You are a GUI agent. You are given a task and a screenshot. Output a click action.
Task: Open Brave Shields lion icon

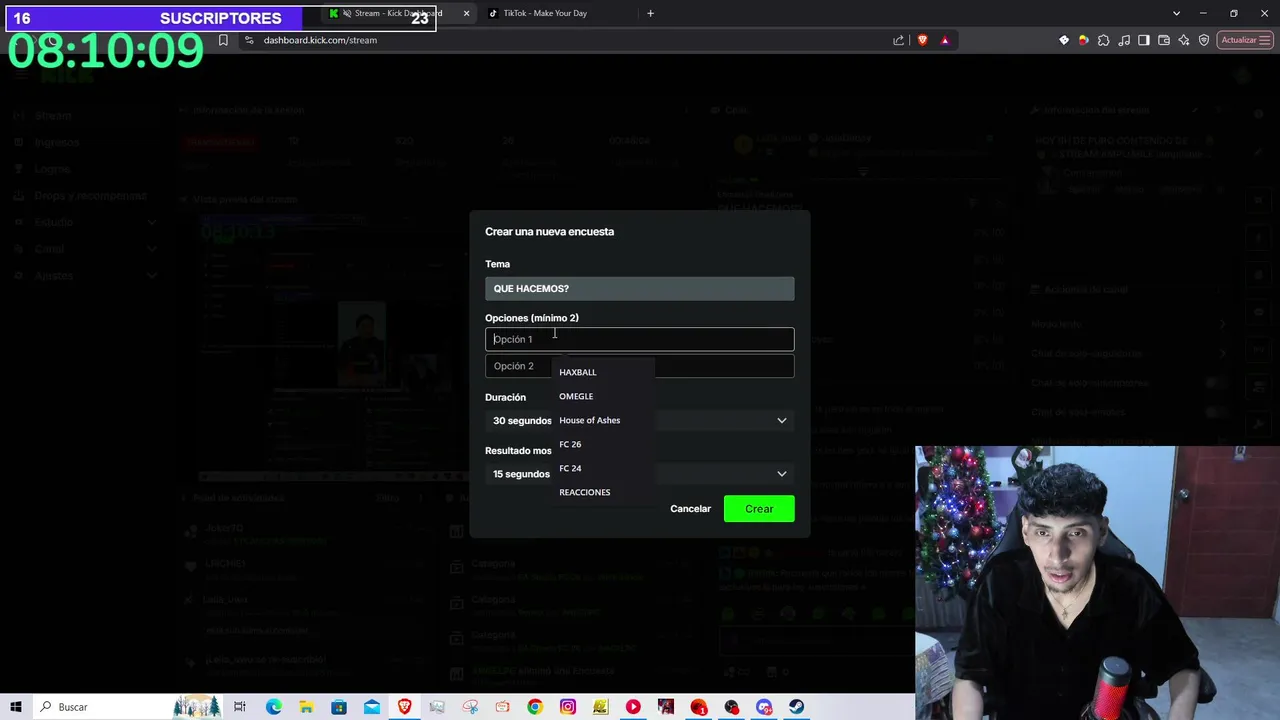point(922,40)
